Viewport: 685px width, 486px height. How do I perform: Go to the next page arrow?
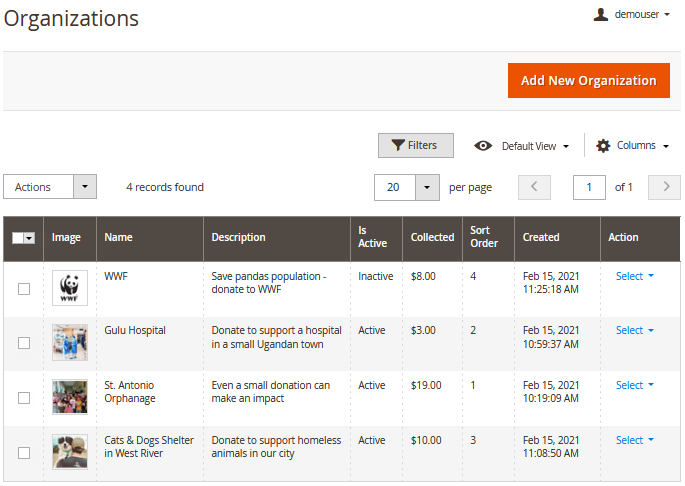tap(664, 187)
